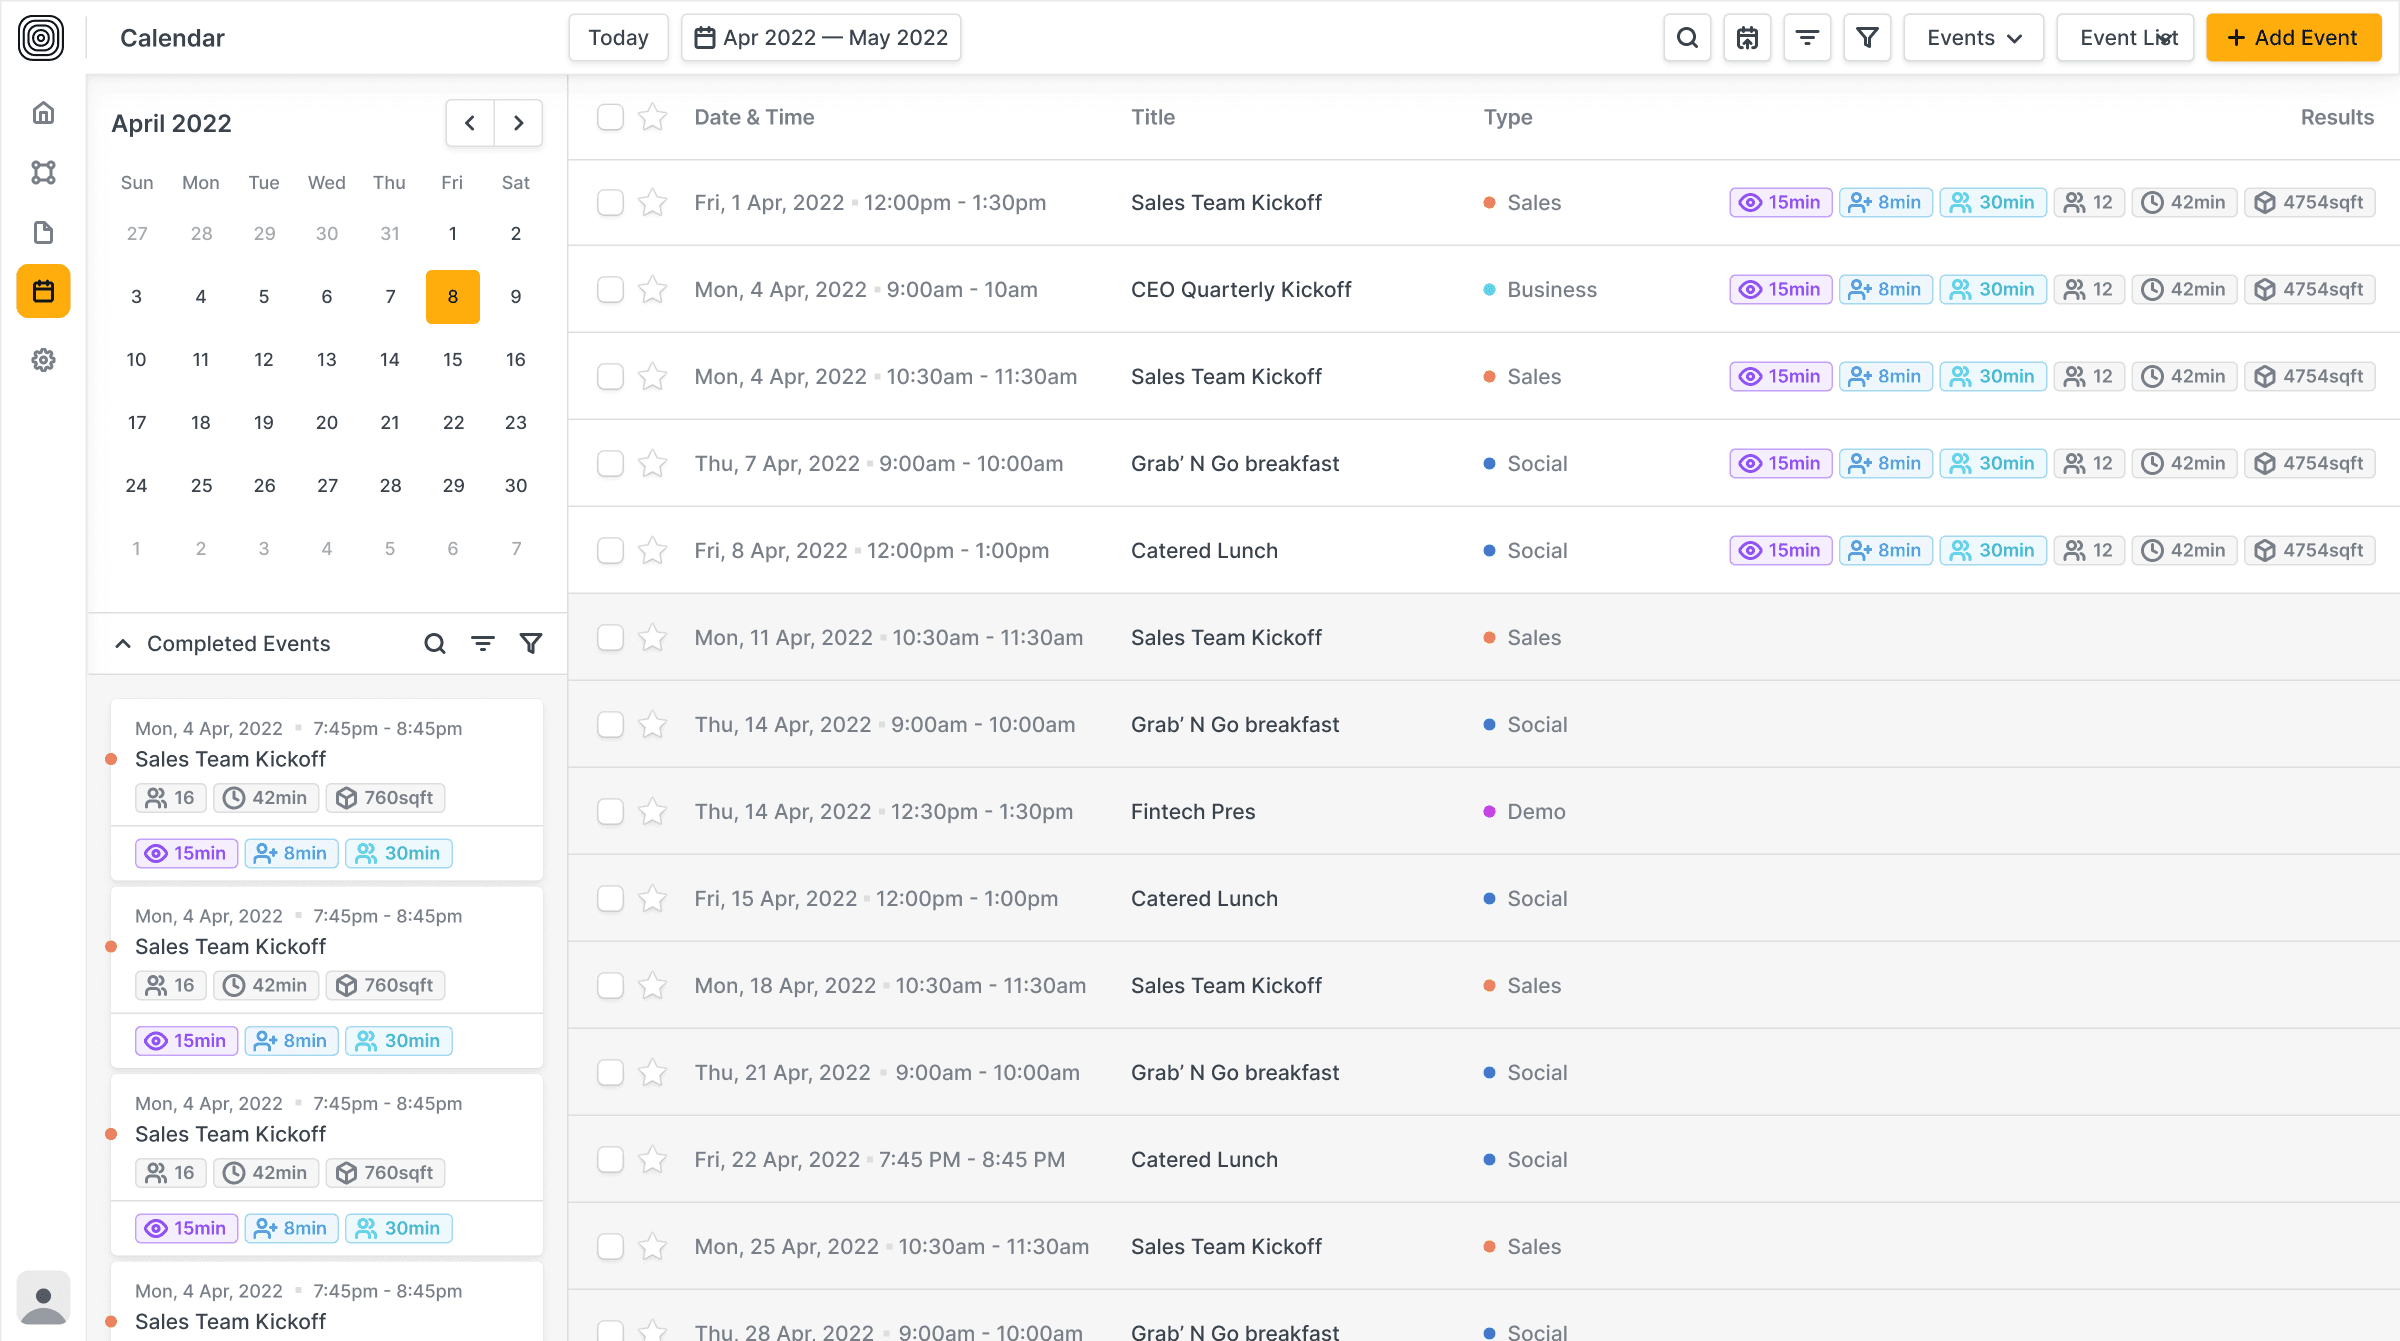The width and height of the screenshot is (2400, 1341).
Task: Collapse the Completed Events section
Action: coord(123,644)
